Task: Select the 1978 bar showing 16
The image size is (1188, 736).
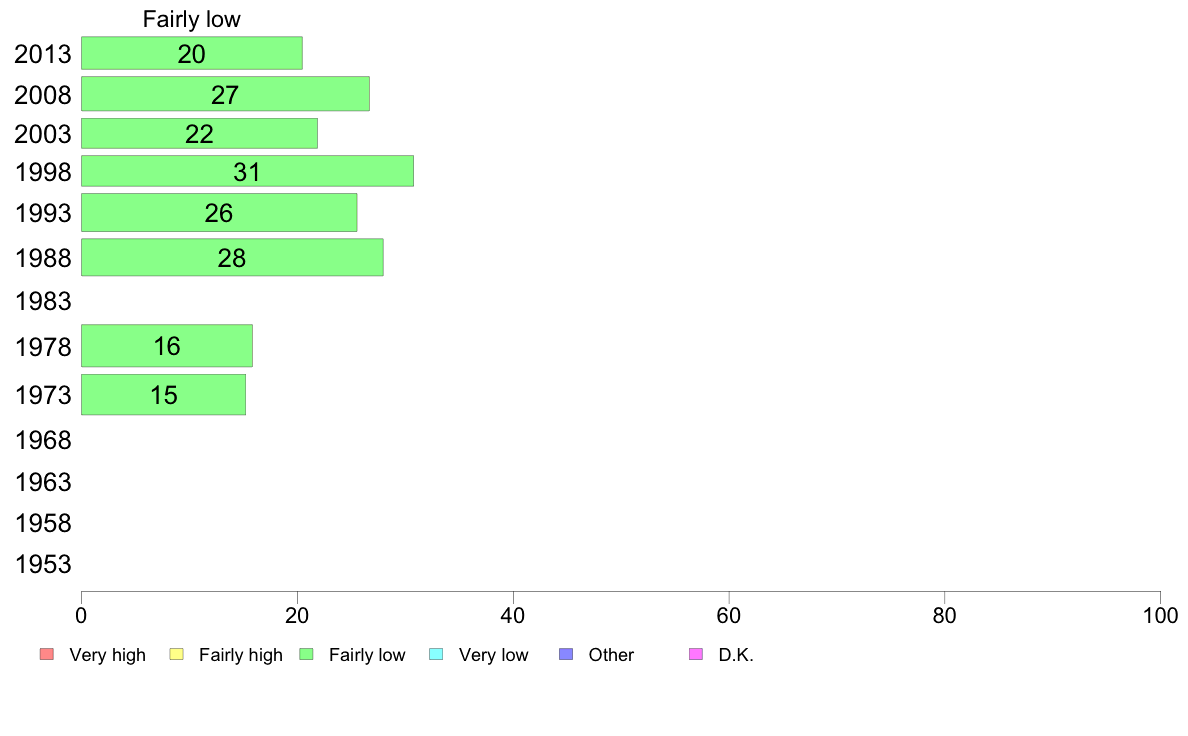Action: [167, 346]
